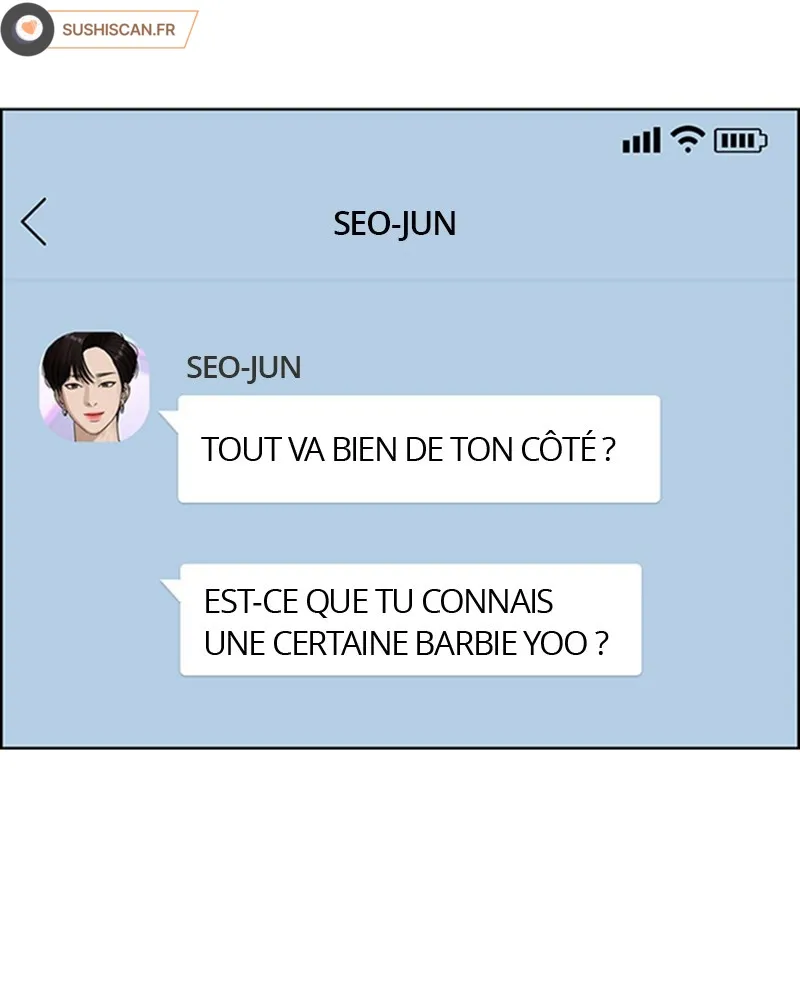Click the SEO-JUN chat header title
The width and height of the screenshot is (800, 1000).
(x=394, y=224)
